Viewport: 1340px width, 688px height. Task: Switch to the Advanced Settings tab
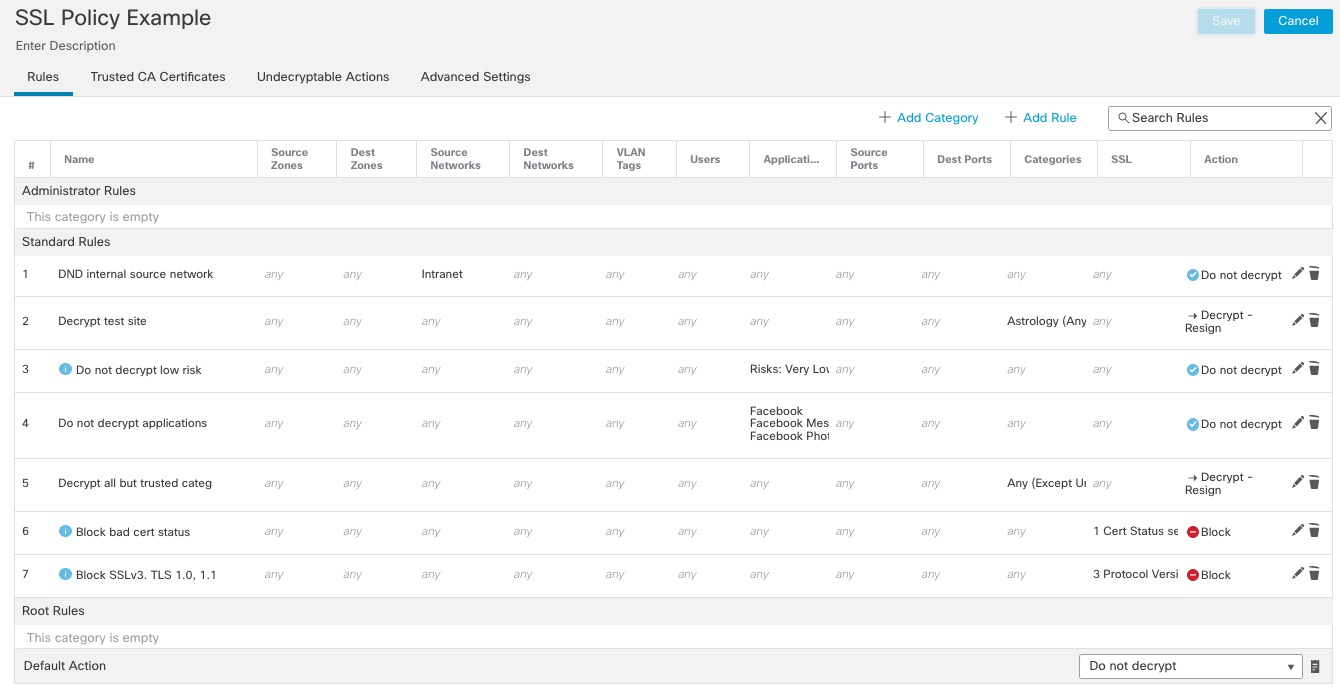coord(475,76)
